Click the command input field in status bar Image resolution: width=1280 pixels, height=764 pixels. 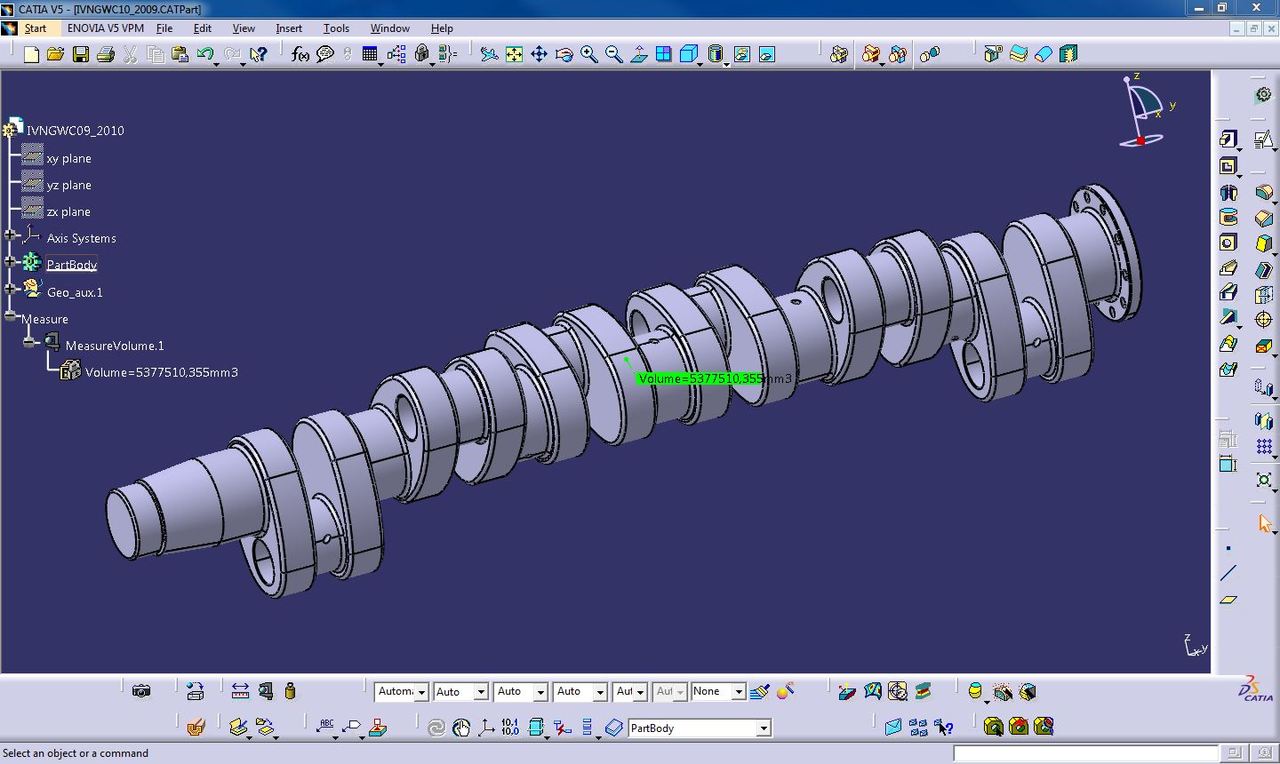[x=1085, y=753]
